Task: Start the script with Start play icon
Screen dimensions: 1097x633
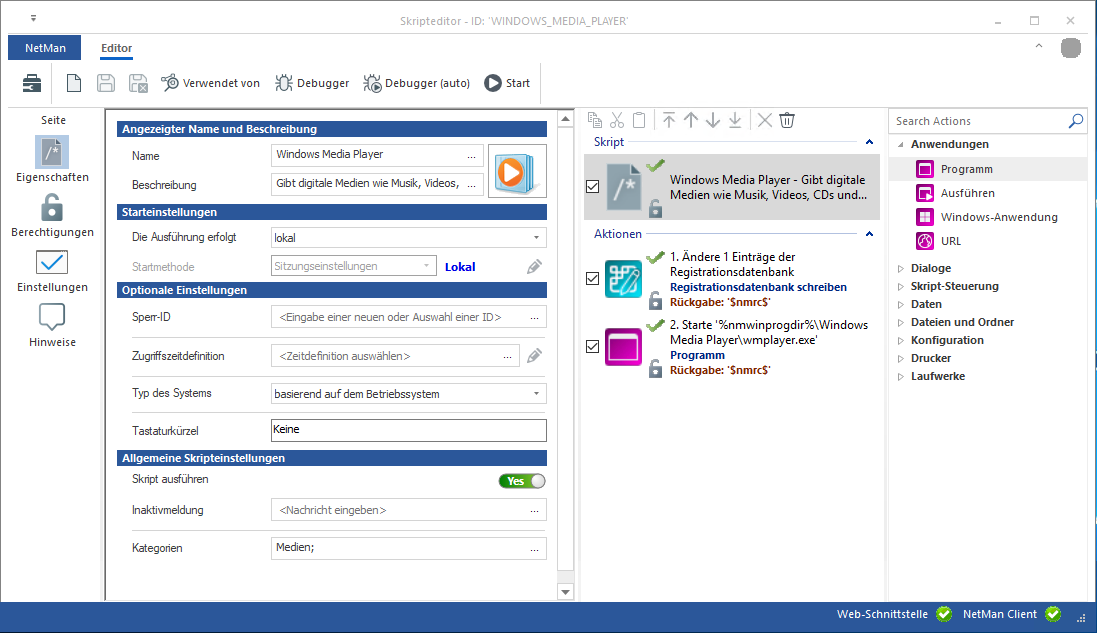Action: [493, 83]
